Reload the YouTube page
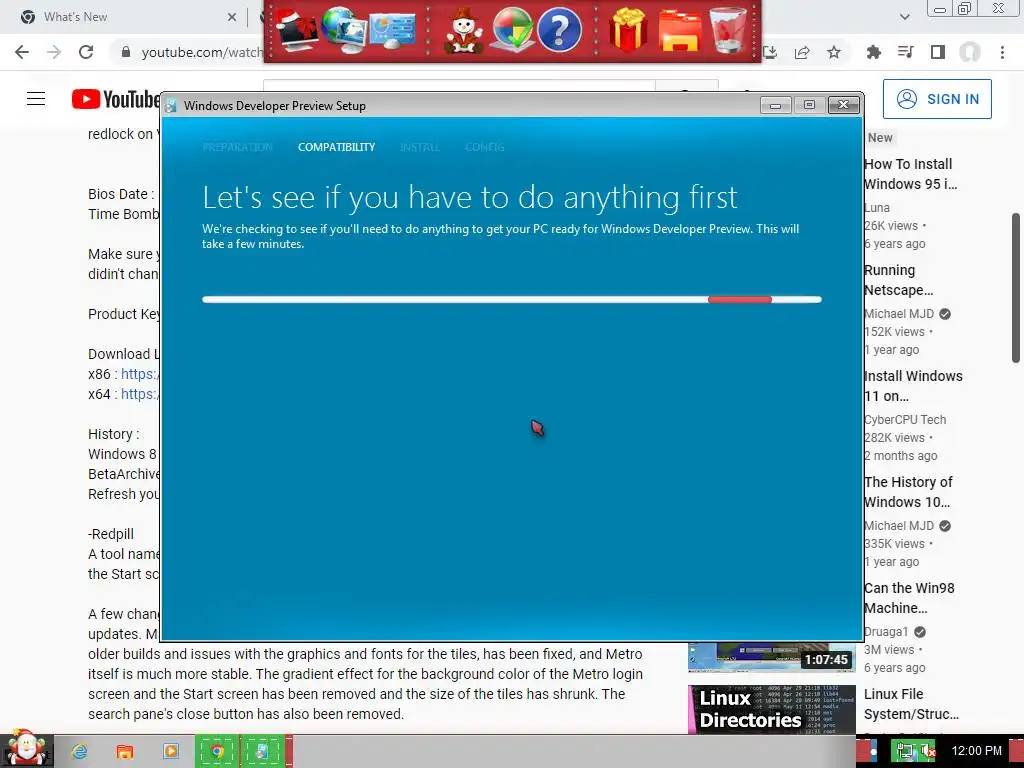Image resolution: width=1024 pixels, height=768 pixels. (x=86, y=52)
